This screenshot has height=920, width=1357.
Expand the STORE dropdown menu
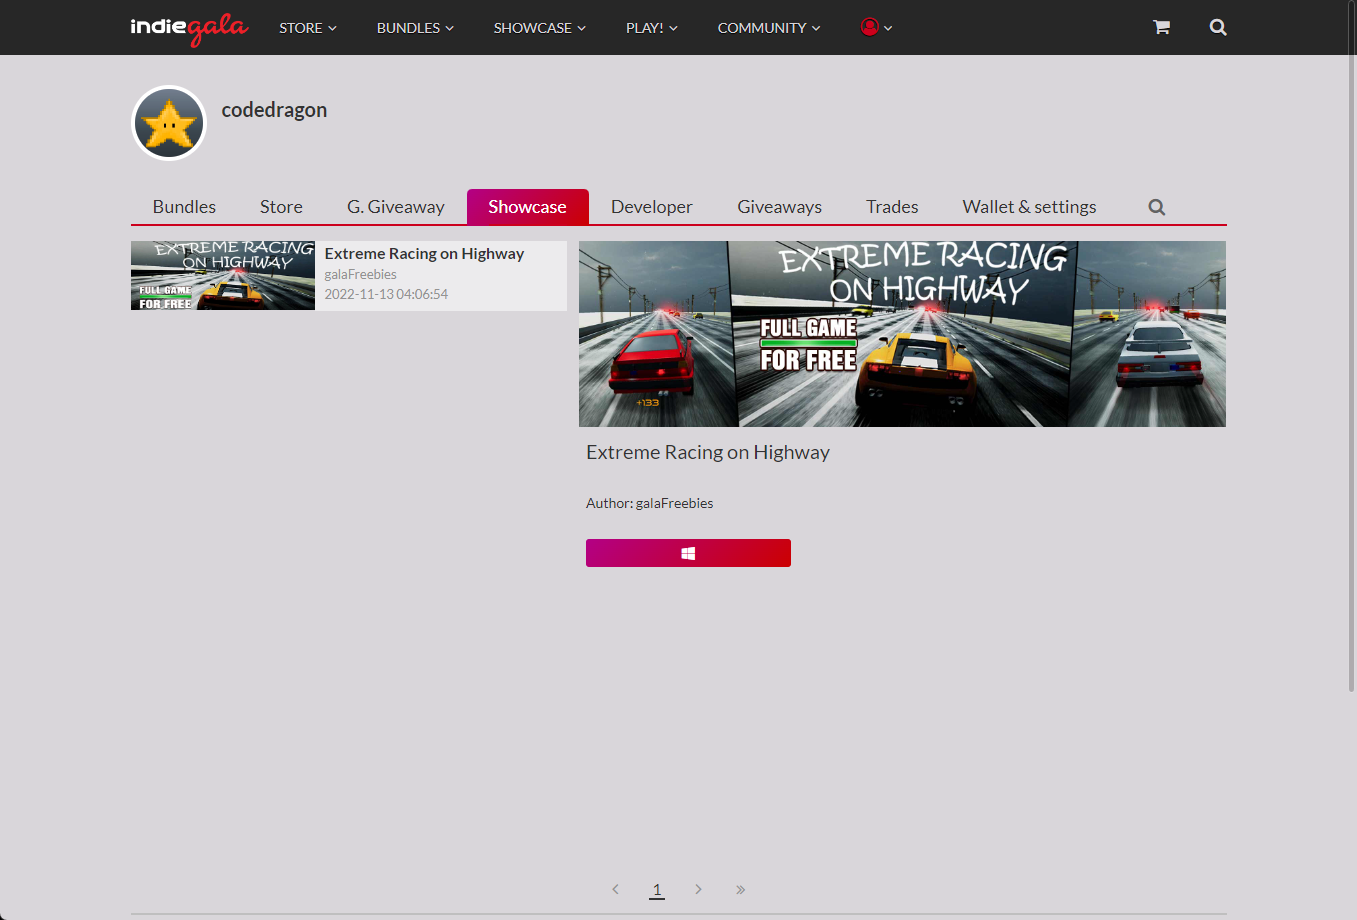308,28
